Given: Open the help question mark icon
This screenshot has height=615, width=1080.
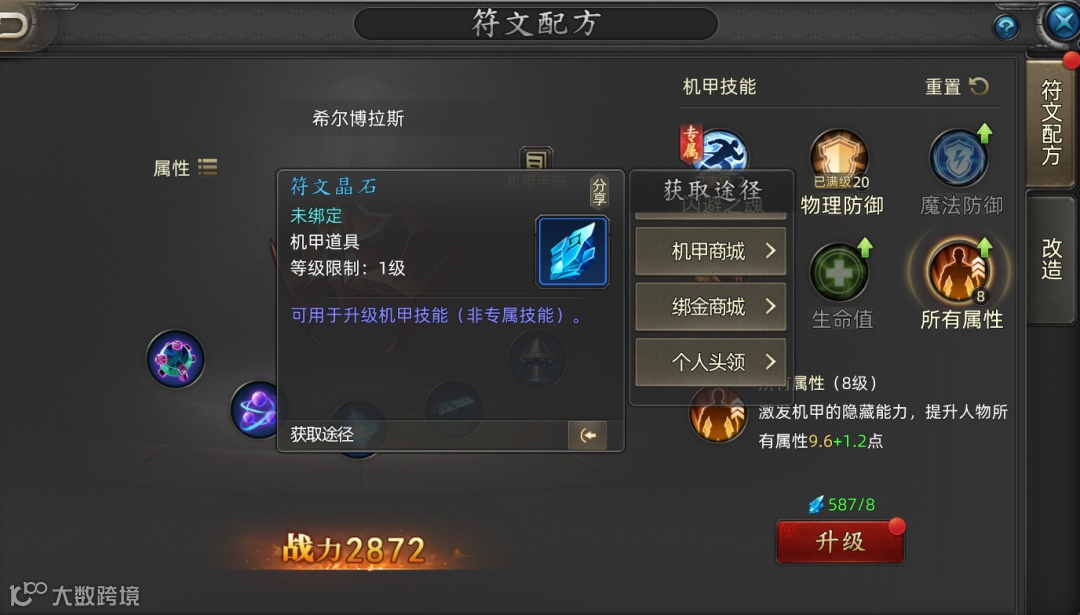Looking at the screenshot, I should click(1006, 27).
